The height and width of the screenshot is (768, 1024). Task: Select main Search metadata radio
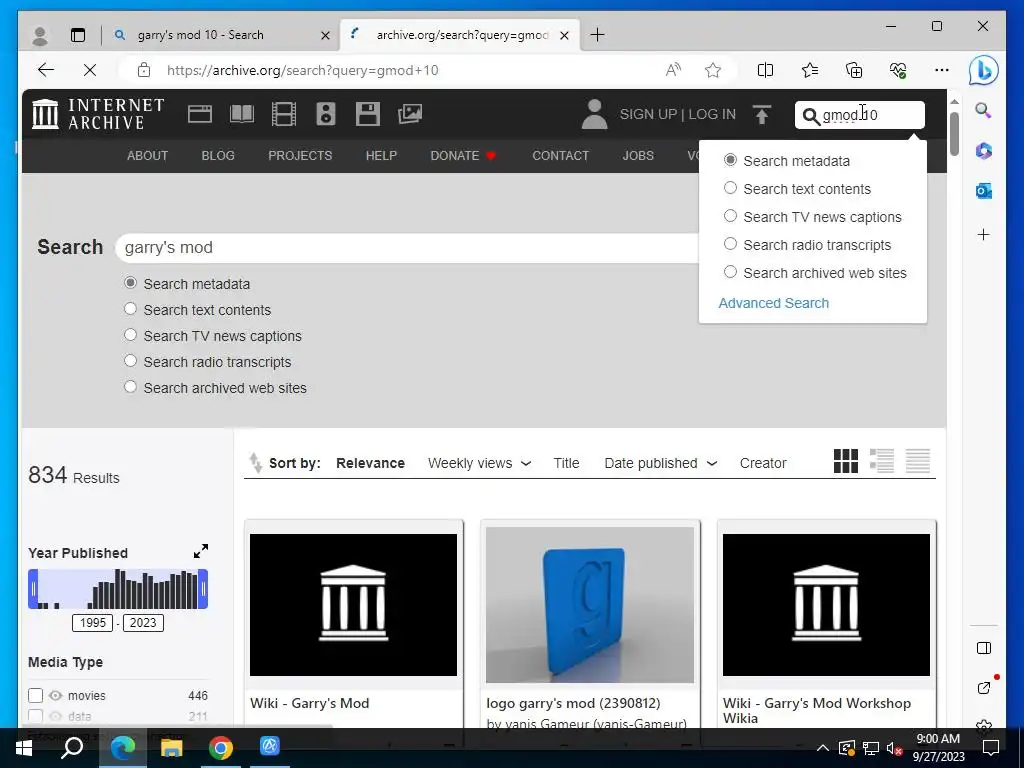point(131,283)
